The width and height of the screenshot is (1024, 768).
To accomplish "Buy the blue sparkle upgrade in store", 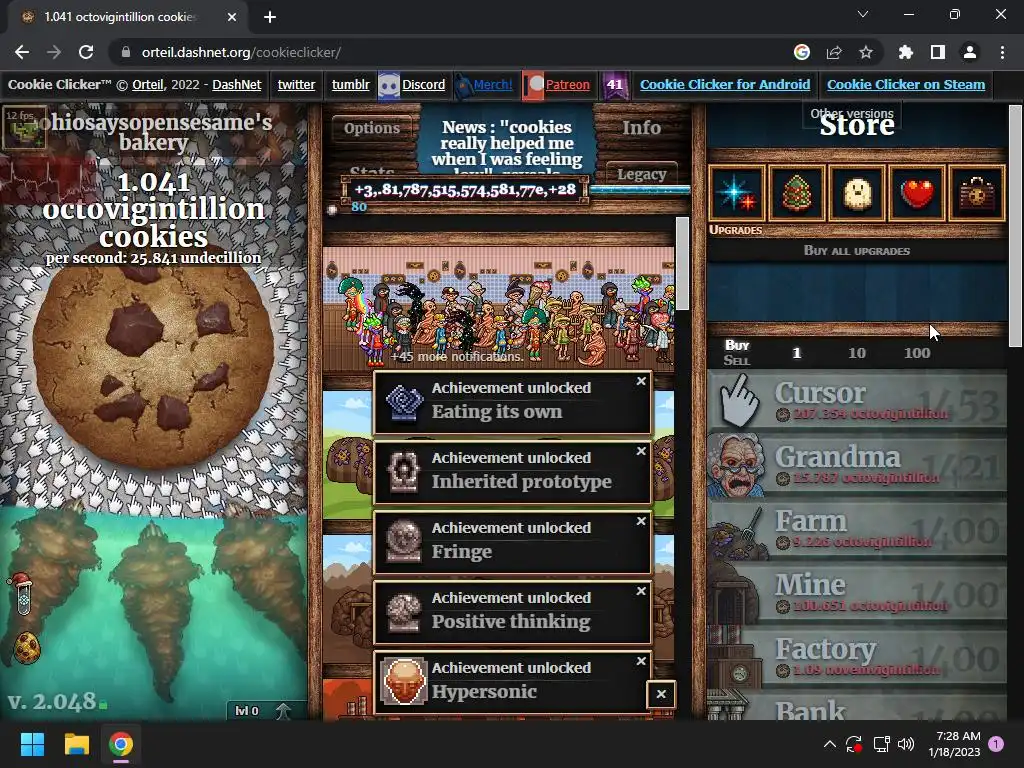I will coord(737,194).
